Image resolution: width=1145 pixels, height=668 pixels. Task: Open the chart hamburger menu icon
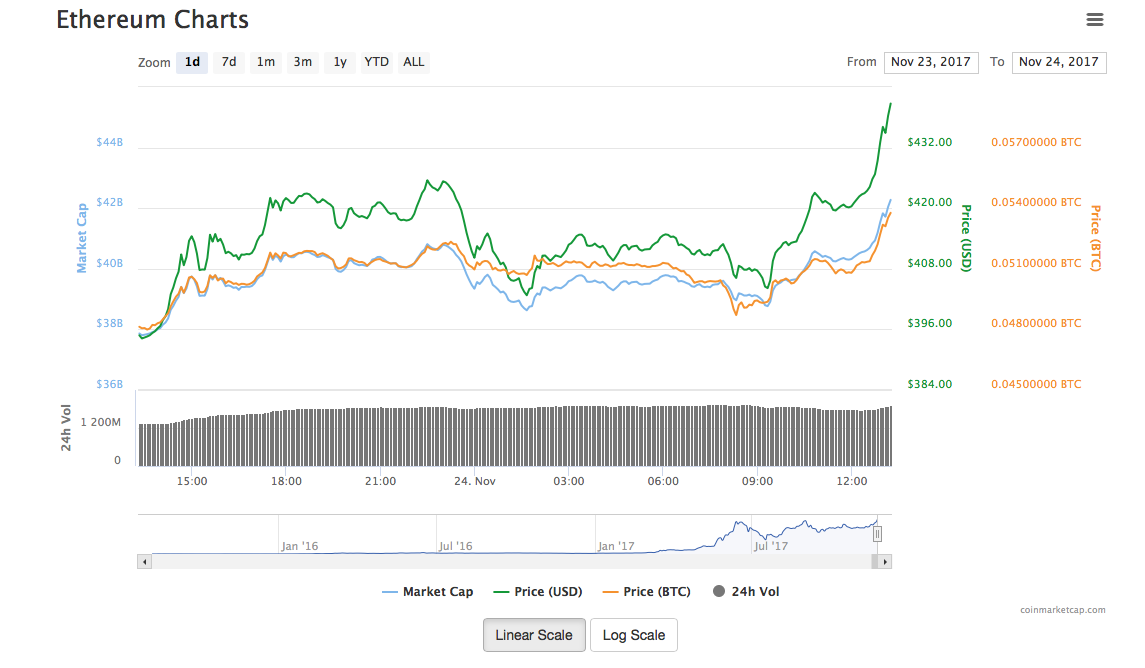pyautogui.click(x=1095, y=20)
